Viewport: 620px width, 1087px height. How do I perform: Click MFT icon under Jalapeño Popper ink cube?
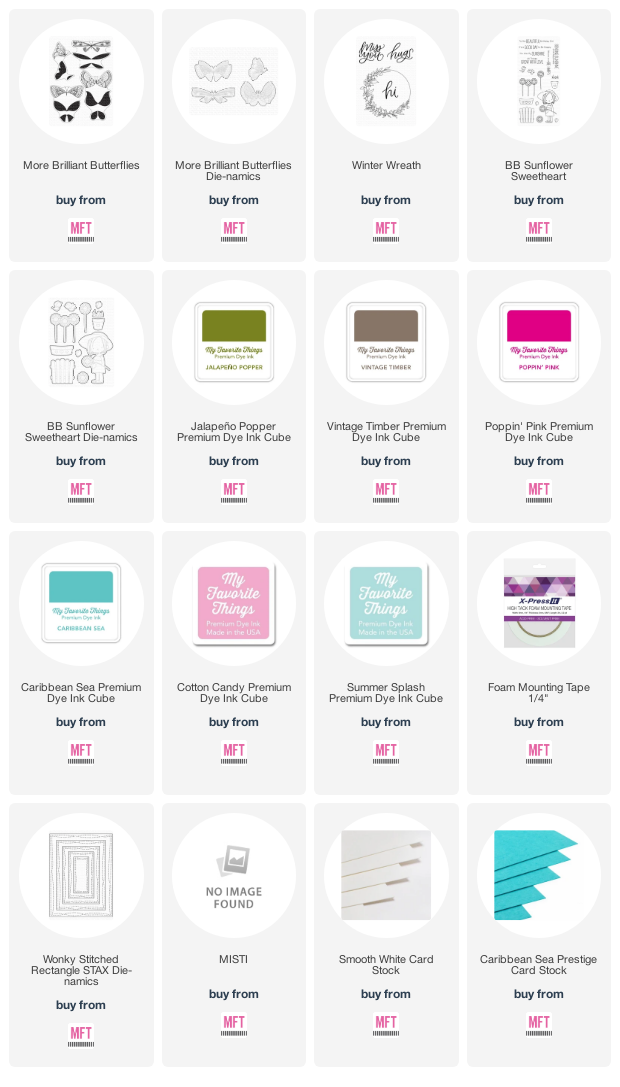(234, 492)
